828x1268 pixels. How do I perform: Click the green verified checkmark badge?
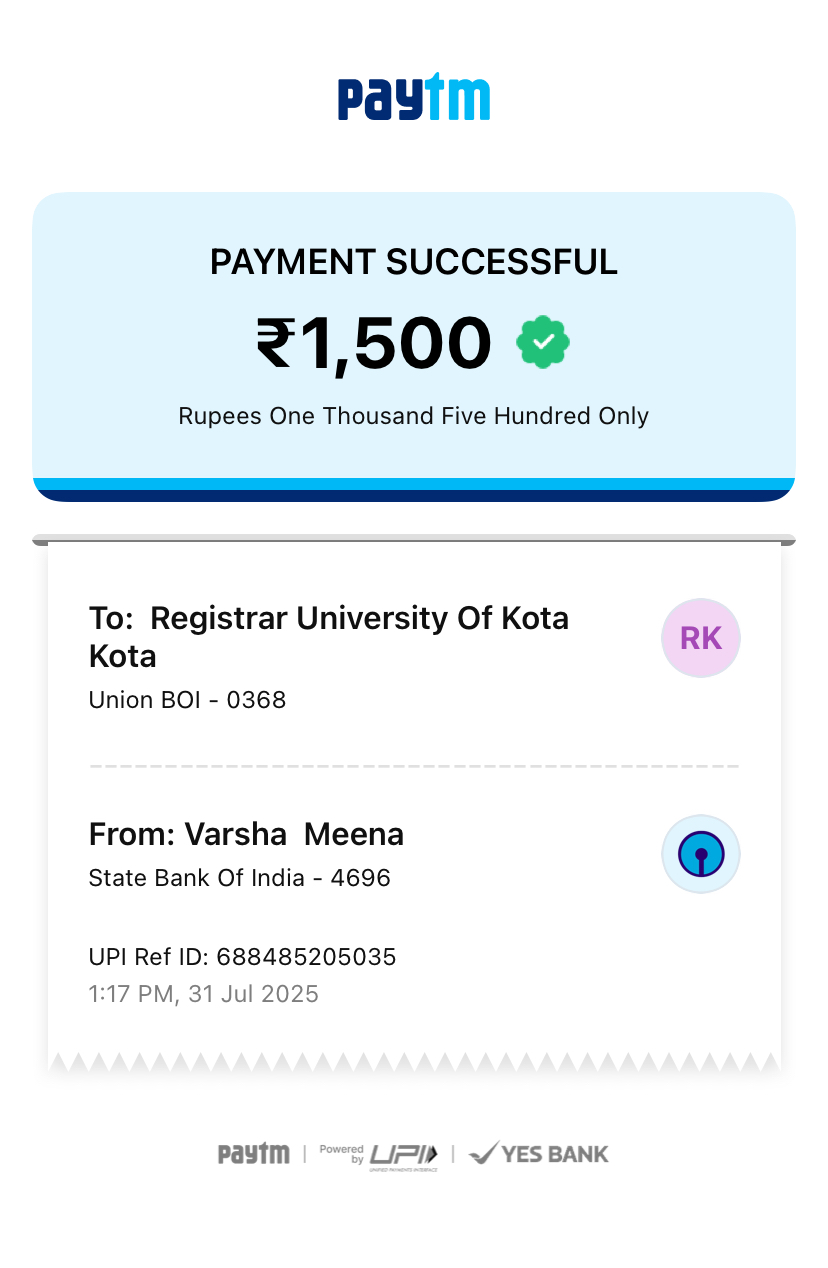click(x=543, y=342)
